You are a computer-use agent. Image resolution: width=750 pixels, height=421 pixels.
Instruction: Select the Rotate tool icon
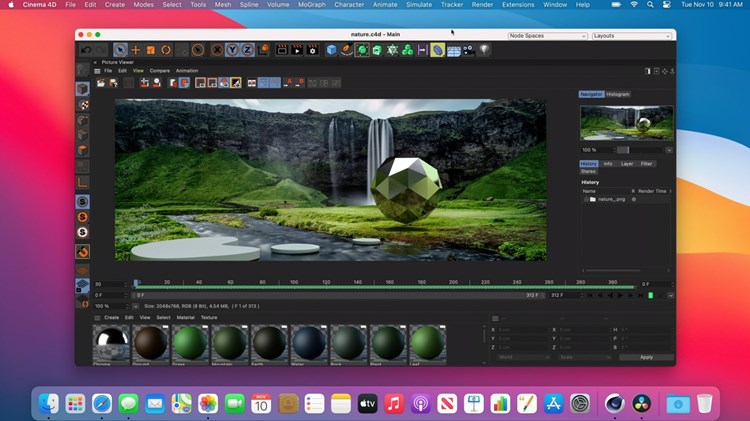pos(166,50)
